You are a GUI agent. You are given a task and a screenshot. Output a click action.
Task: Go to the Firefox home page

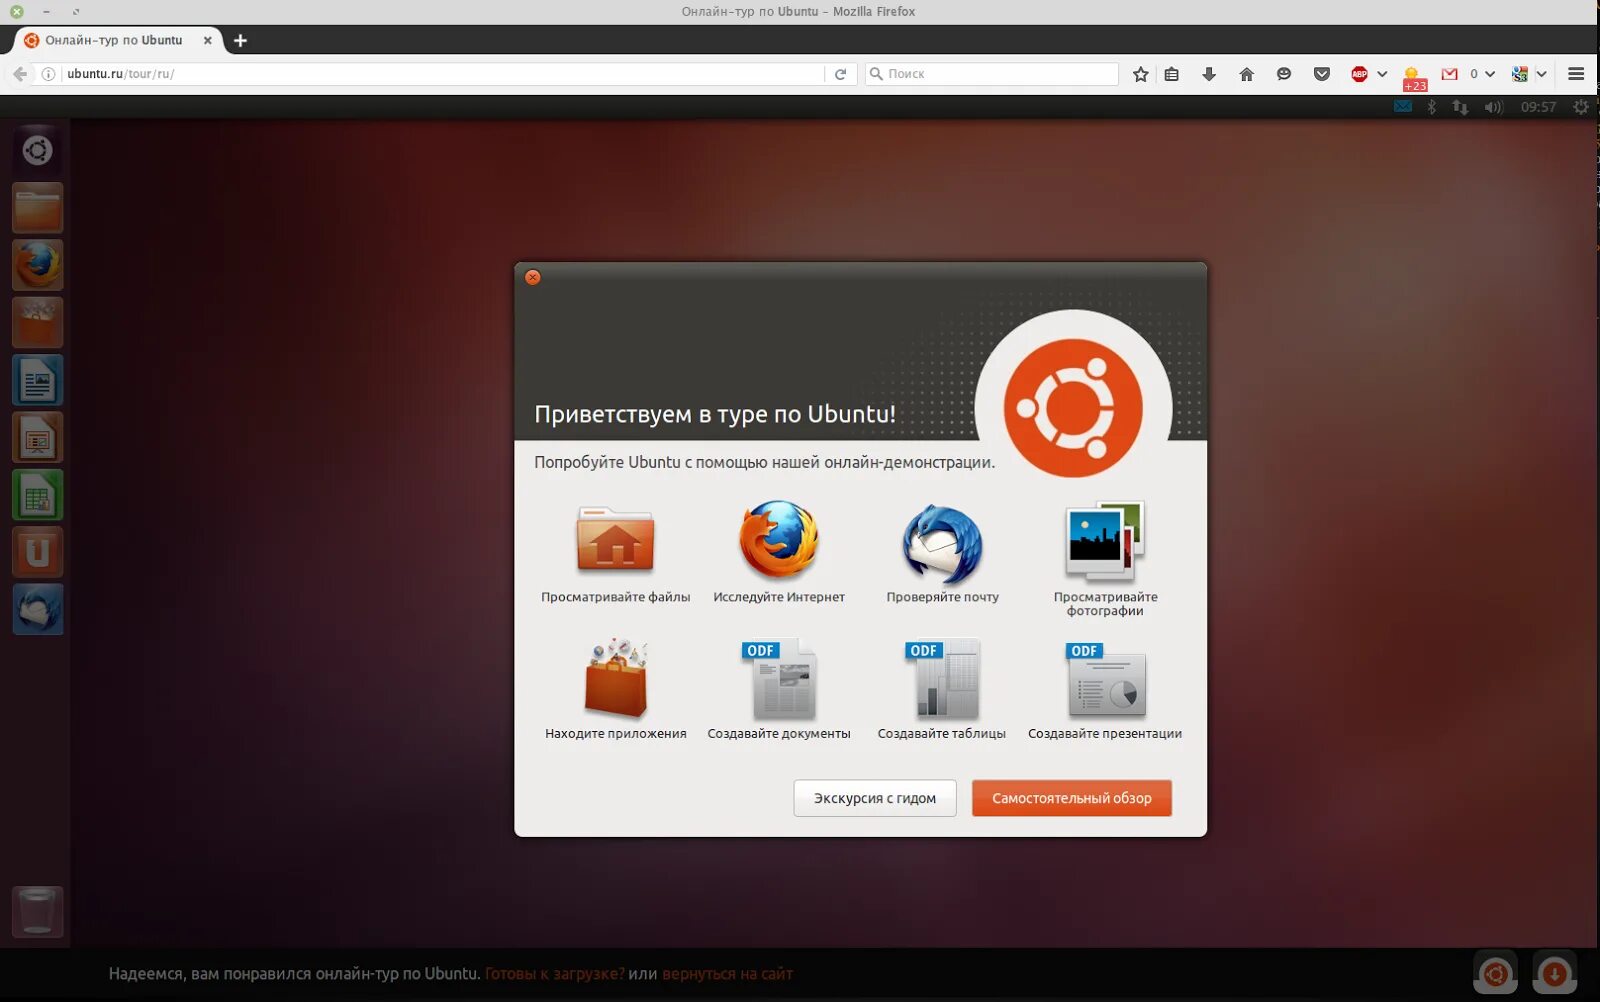click(1246, 74)
